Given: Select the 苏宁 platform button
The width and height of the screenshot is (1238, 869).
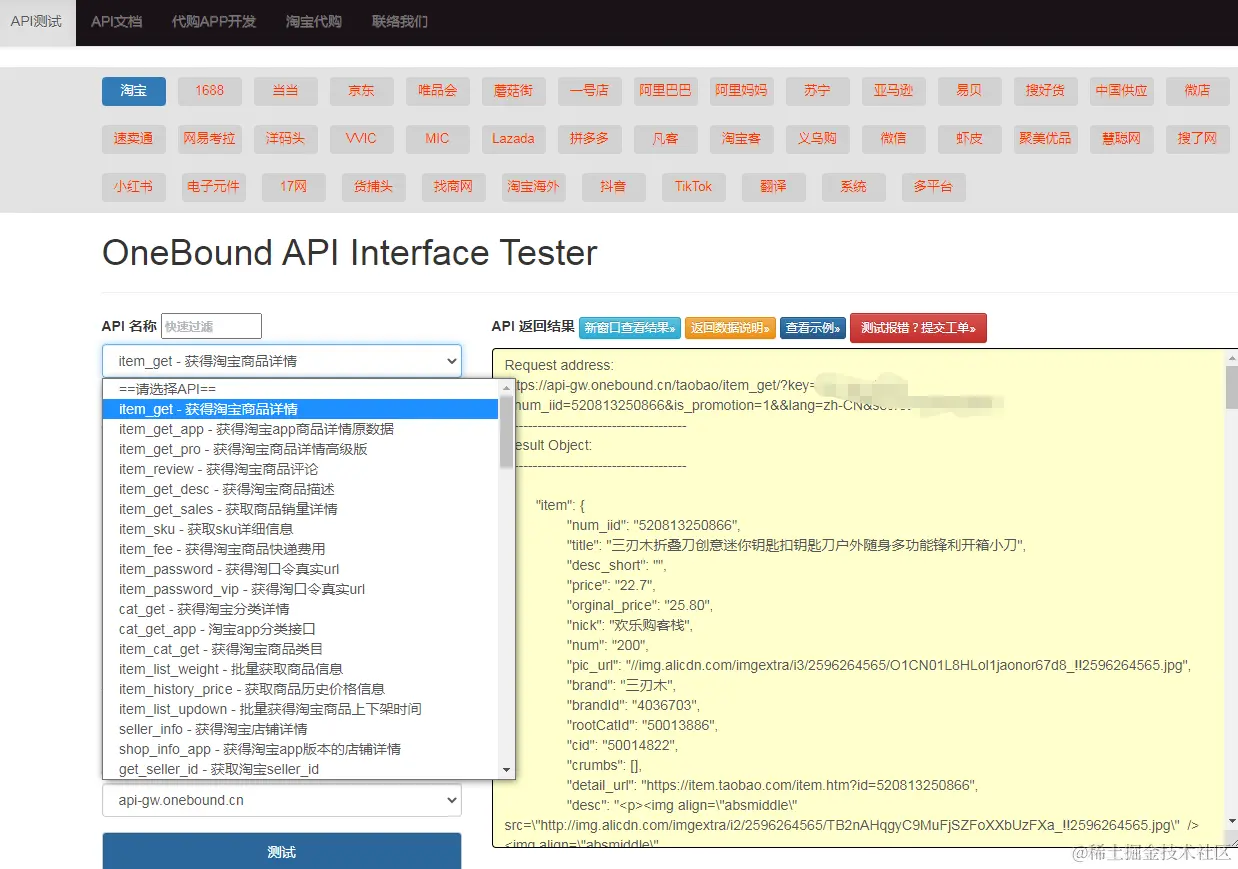Looking at the screenshot, I should coord(818,90).
